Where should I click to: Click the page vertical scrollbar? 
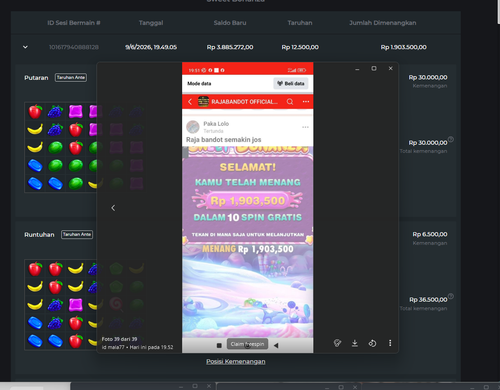[499, 12]
